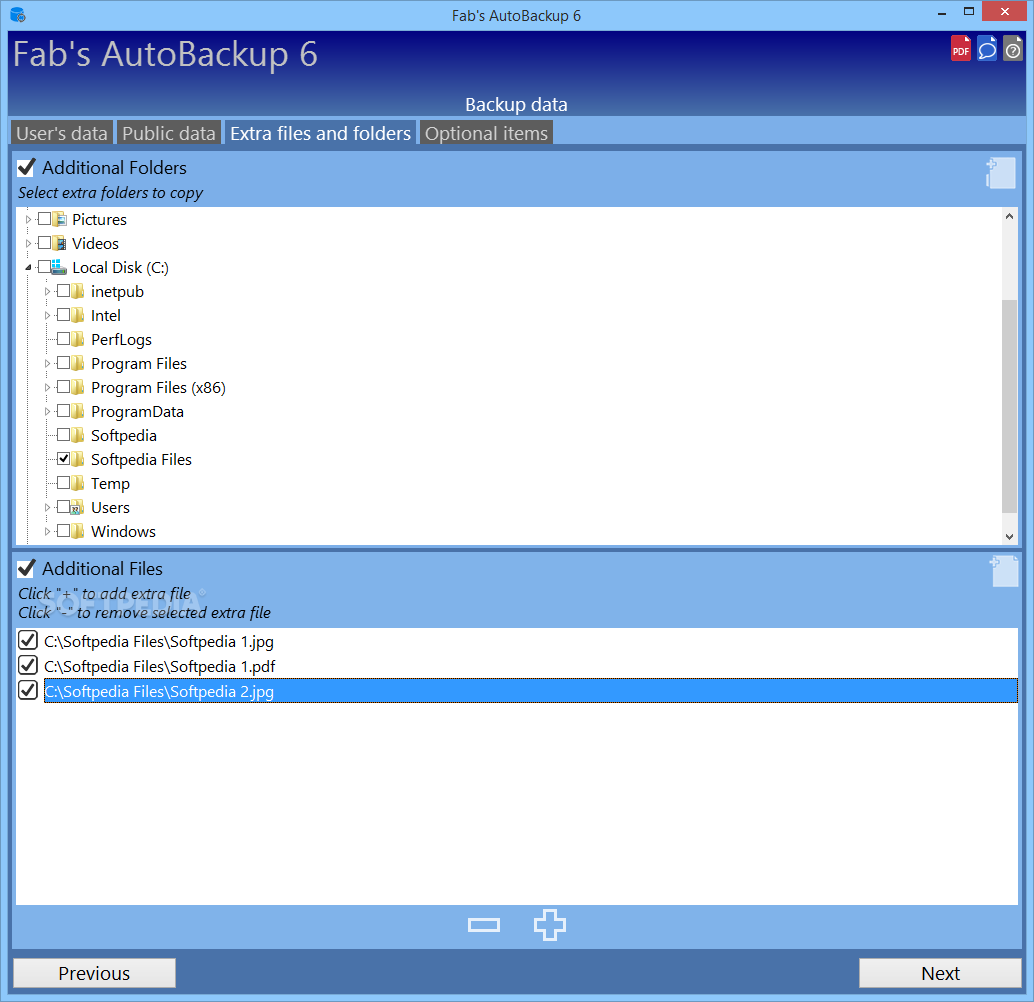Click the Local Disk (C:) drive icon

[59, 267]
